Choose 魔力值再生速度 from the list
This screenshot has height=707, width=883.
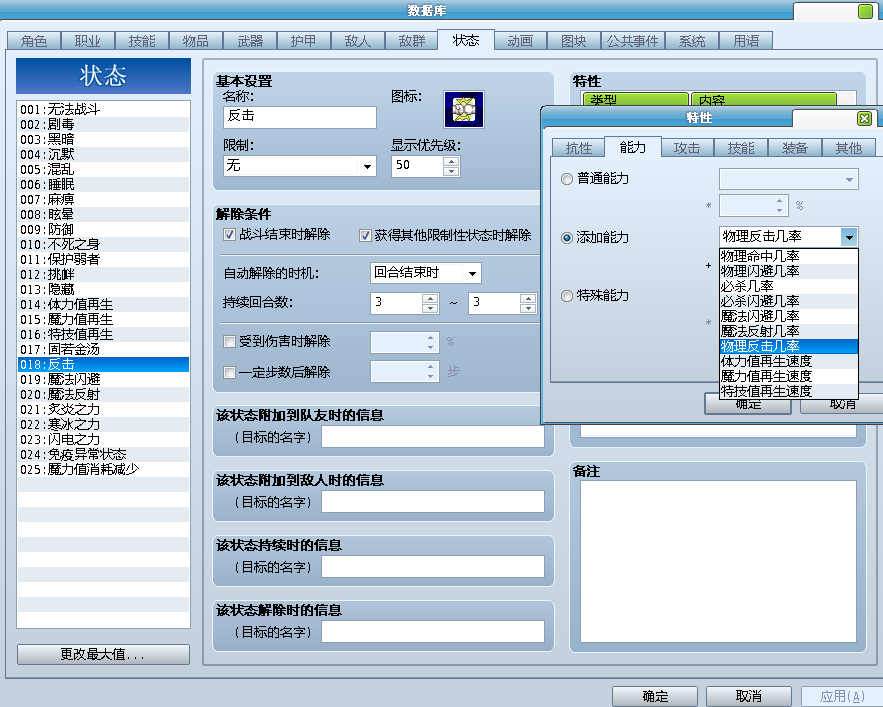pos(788,376)
